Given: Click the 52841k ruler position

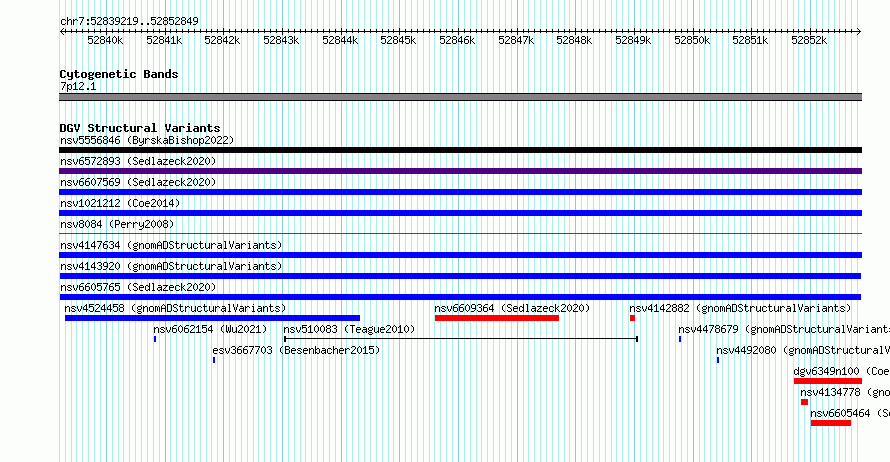Looking at the screenshot, I should tap(164, 40).
